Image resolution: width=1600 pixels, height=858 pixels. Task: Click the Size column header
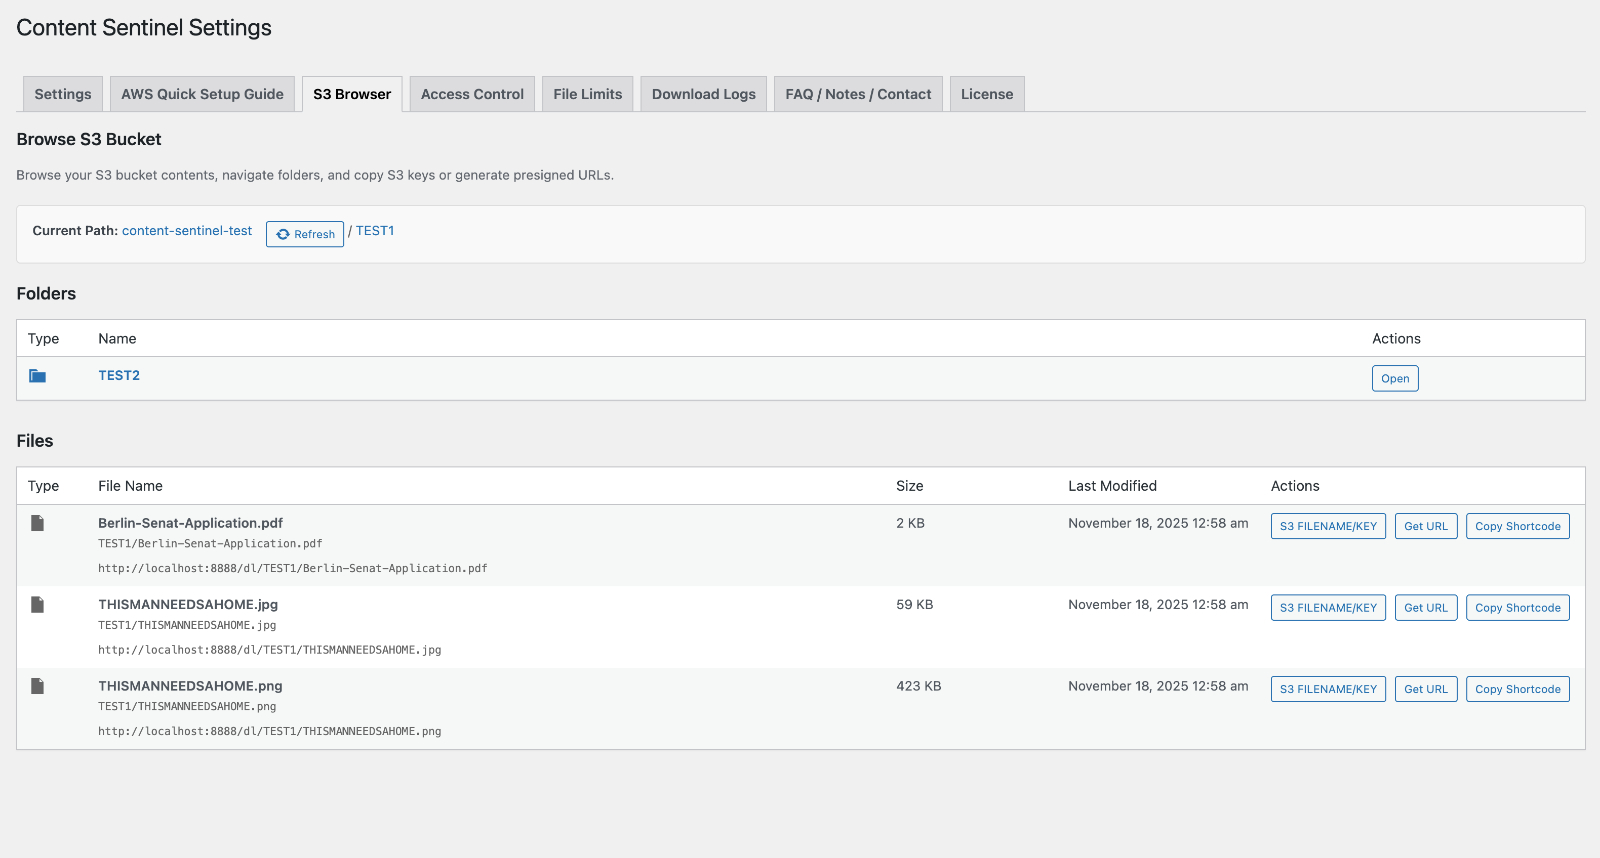tap(909, 486)
